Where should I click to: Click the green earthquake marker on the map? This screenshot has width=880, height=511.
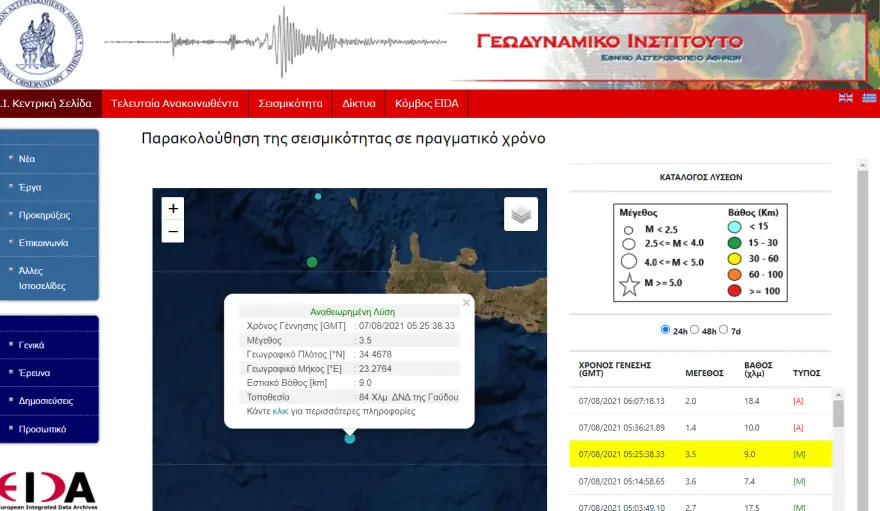[312, 262]
